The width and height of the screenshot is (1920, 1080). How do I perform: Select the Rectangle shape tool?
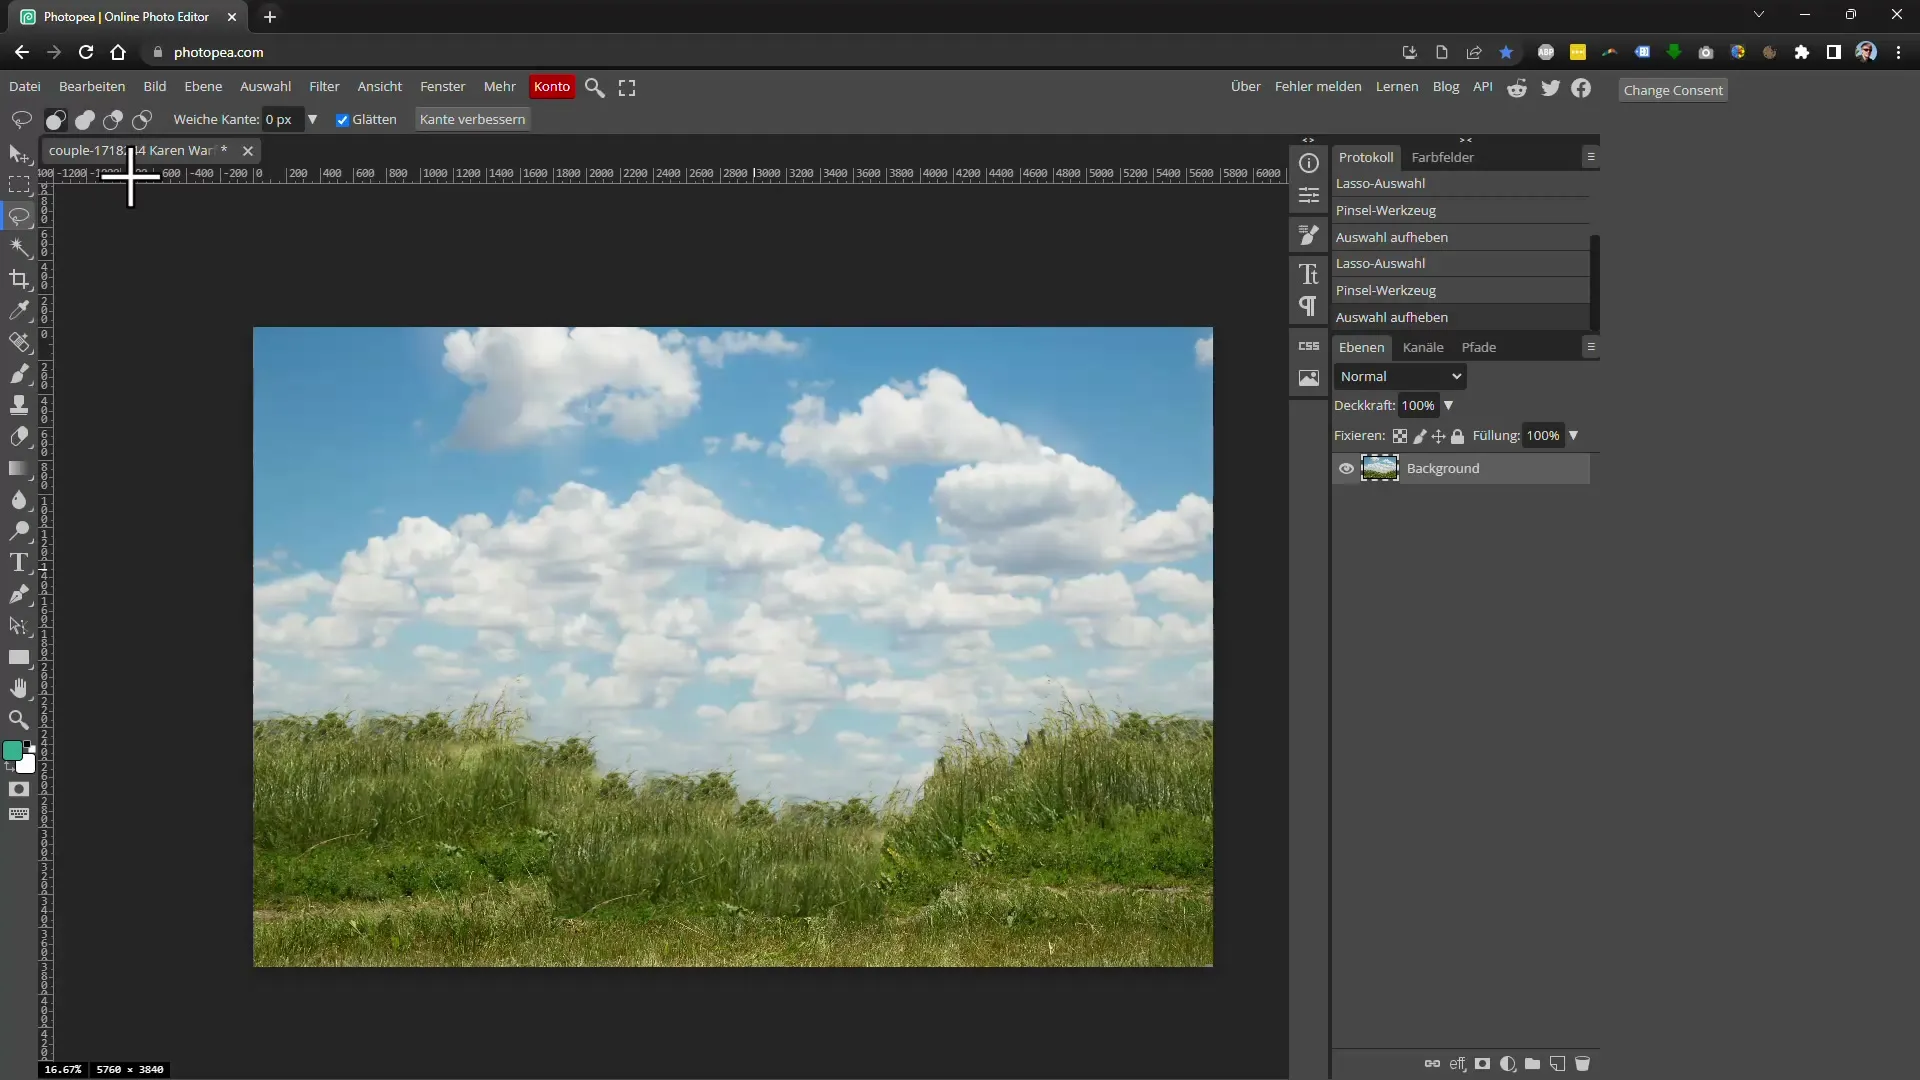coord(19,657)
